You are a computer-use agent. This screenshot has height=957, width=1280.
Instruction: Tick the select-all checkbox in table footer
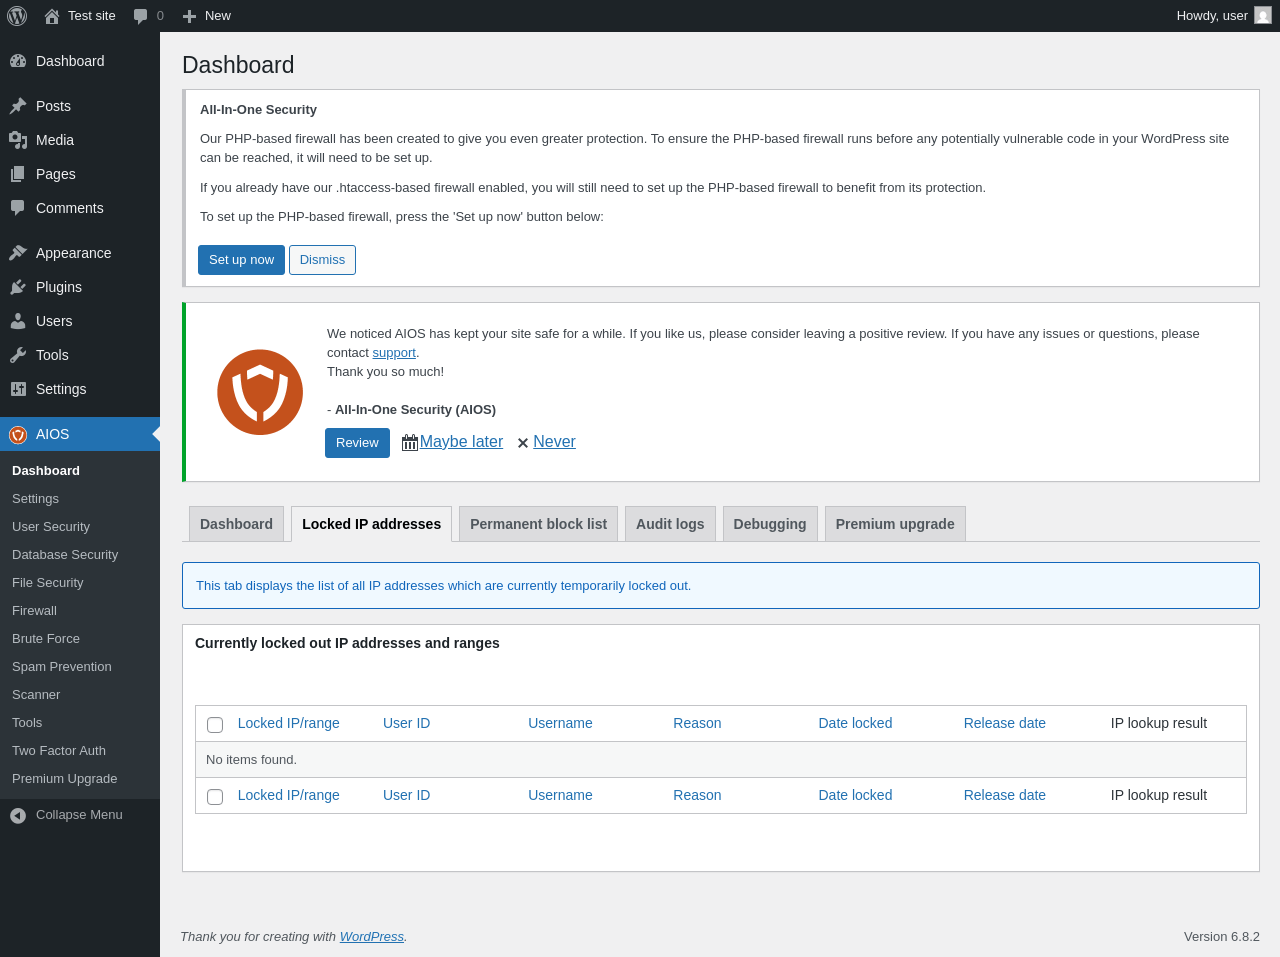pyautogui.click(x=215, y=796)
